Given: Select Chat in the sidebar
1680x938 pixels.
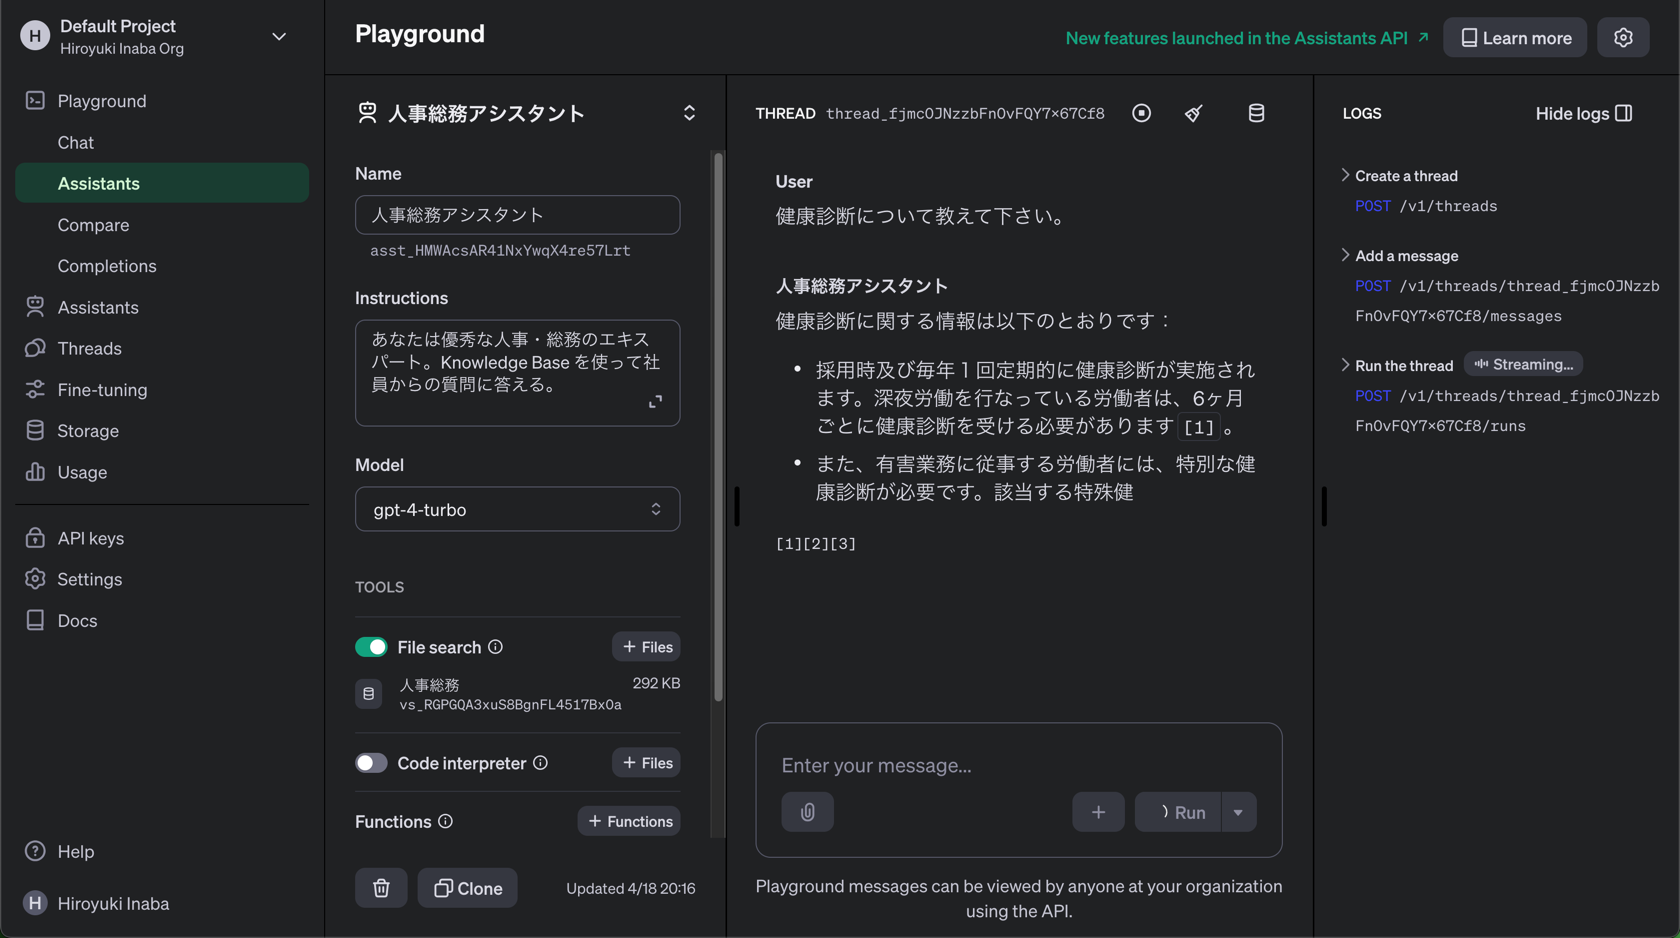Looking at the screenshot, I should point(76,142).
